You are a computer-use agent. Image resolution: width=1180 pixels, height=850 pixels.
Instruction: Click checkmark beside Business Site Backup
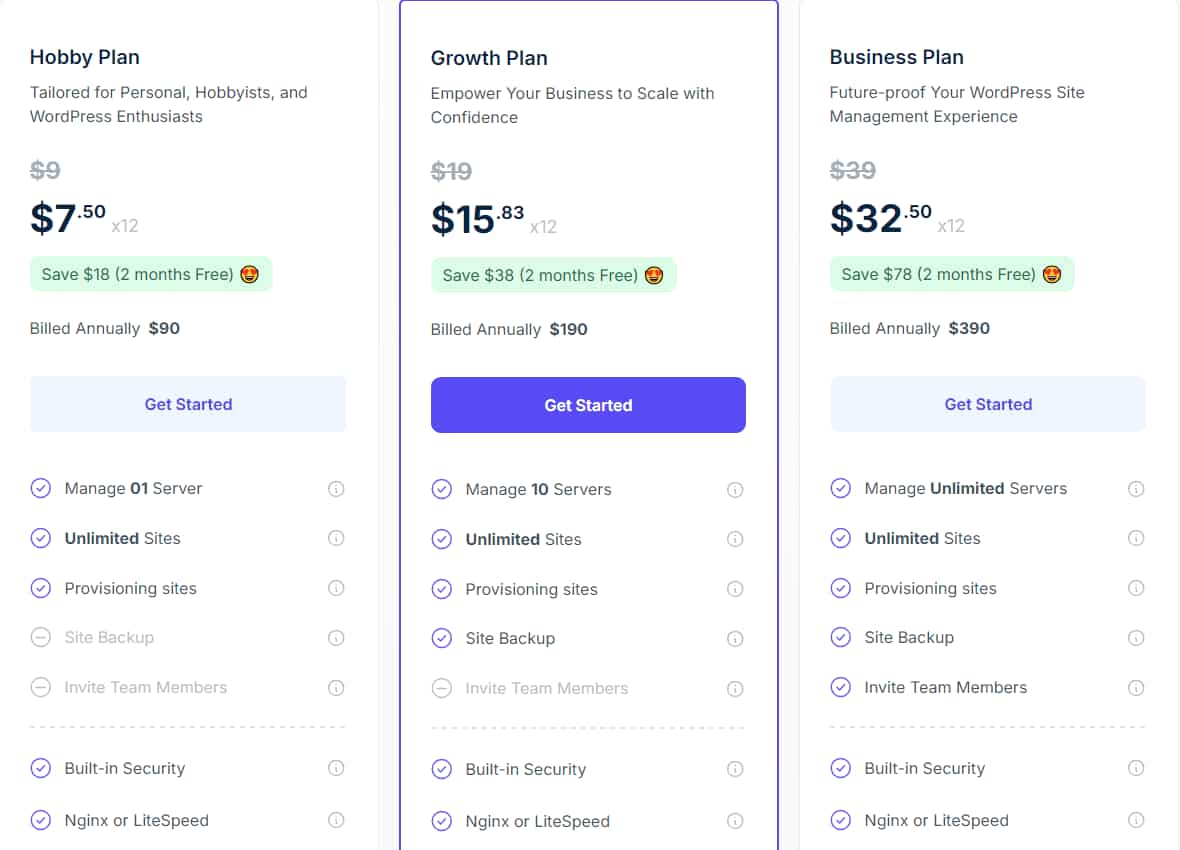pyautogui.click(x=840, y=638)
